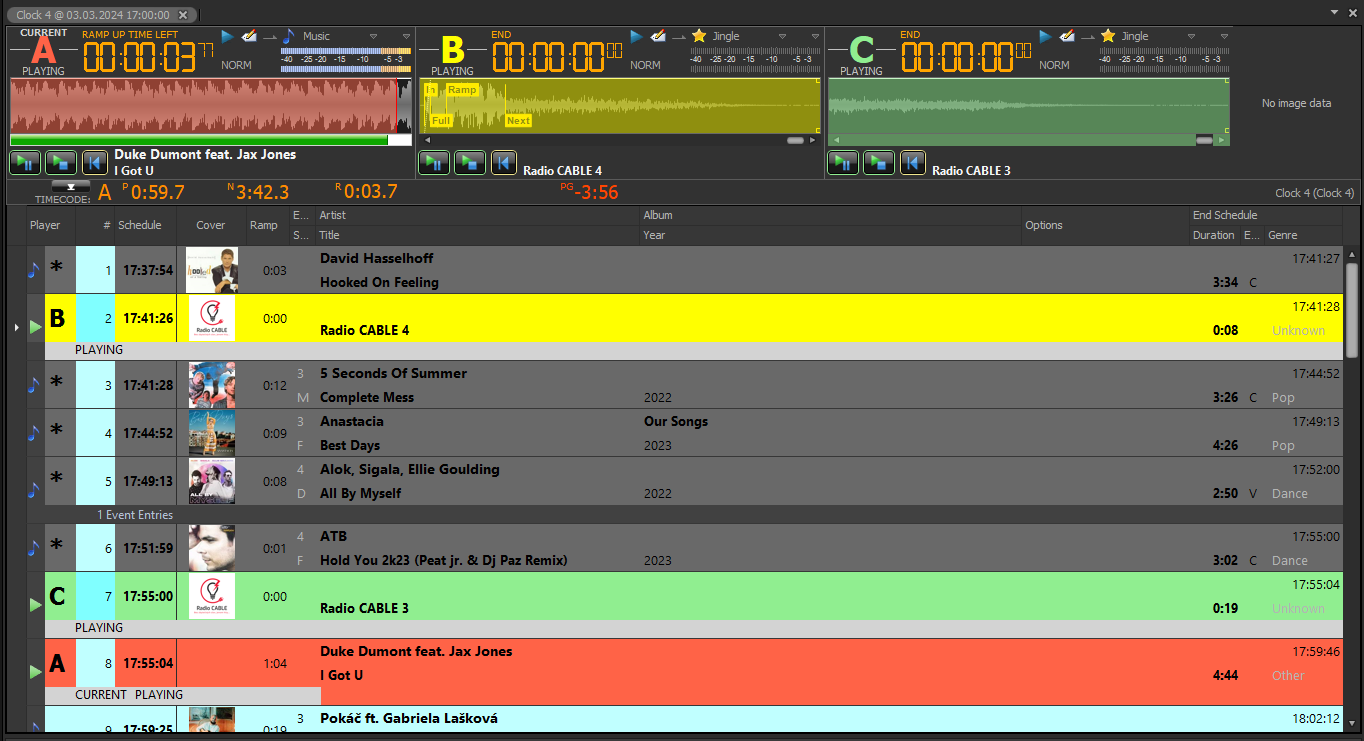Sort by the Artist column header
The width and height of the screenshot is (1364, 741).
pos(478,215)
